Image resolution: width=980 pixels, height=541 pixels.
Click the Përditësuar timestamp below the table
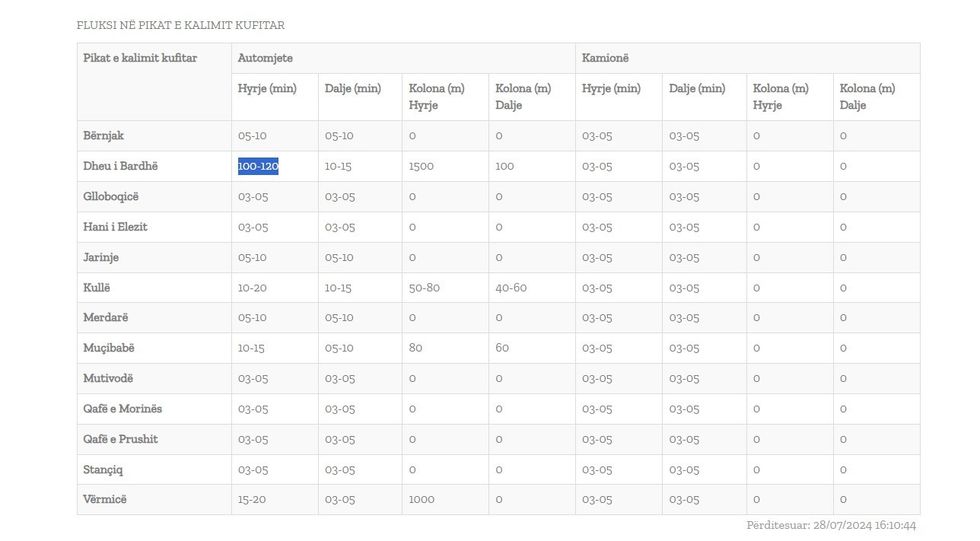coord(831,525)
